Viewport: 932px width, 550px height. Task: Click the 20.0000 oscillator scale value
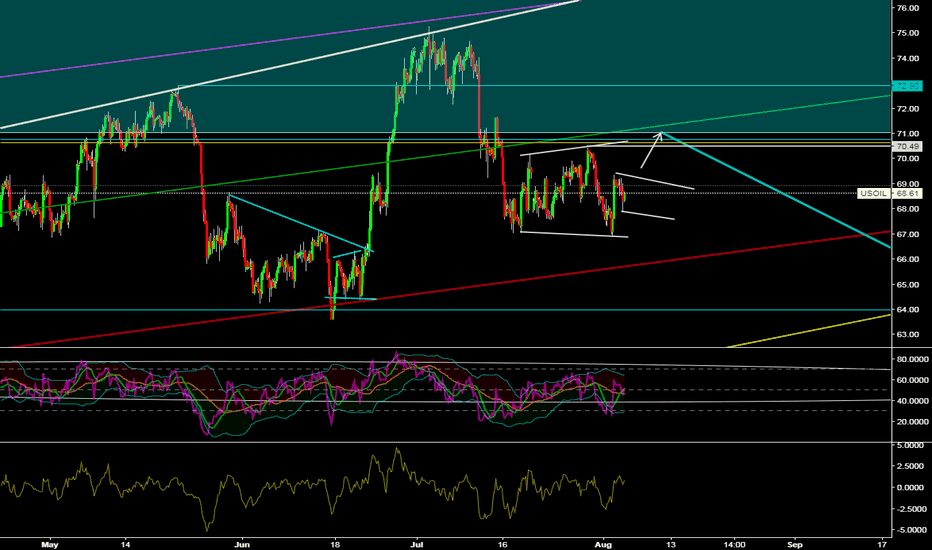912,422
